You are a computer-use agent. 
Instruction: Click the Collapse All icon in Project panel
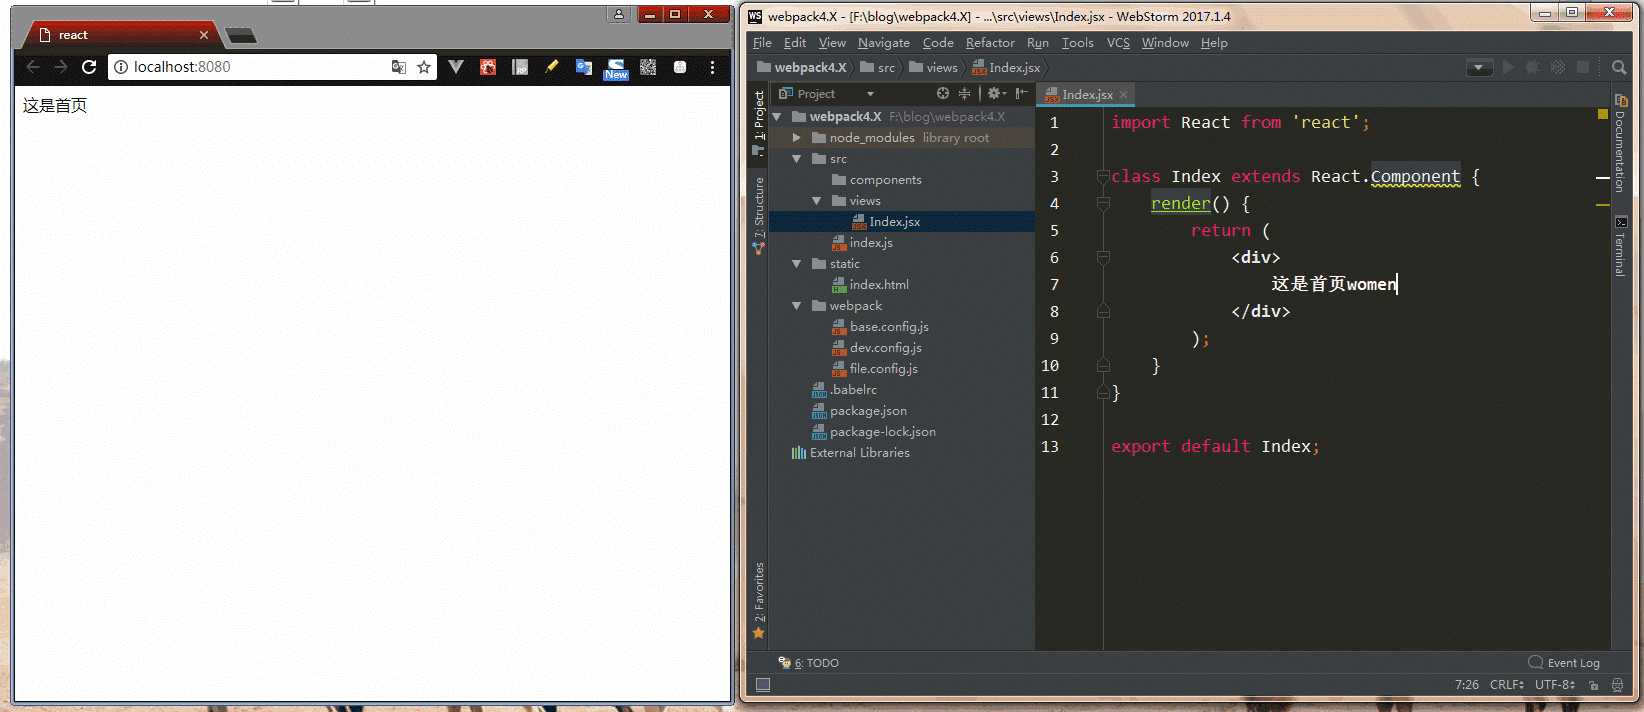pyautogui.click(x=965, y=93)
